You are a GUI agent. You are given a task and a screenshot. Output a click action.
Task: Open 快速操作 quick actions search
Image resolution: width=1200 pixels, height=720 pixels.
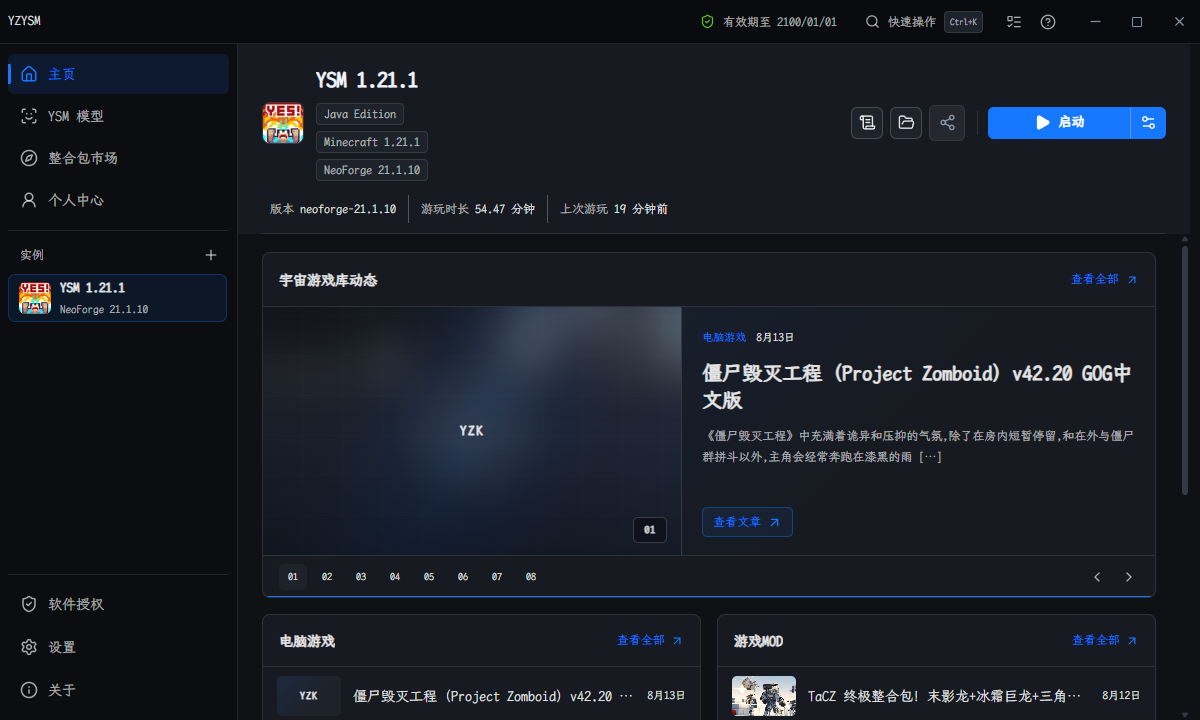click(x=900, y=21)
